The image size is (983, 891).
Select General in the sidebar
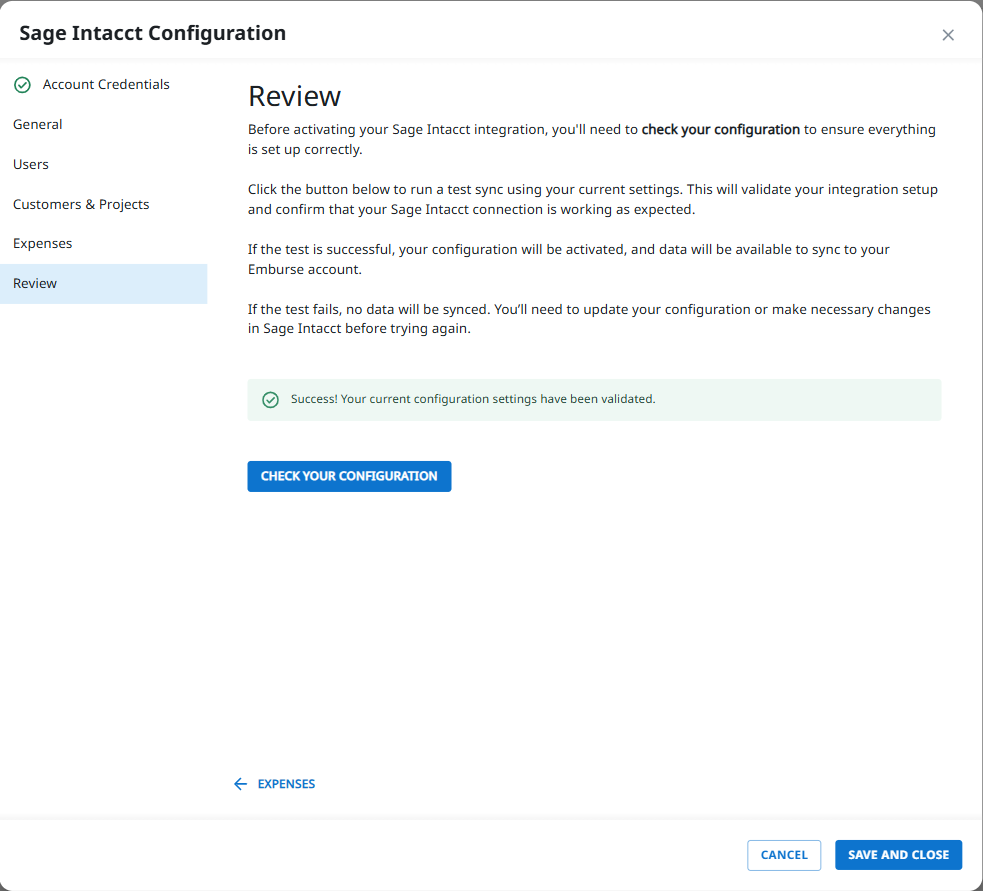pos(38,124)
